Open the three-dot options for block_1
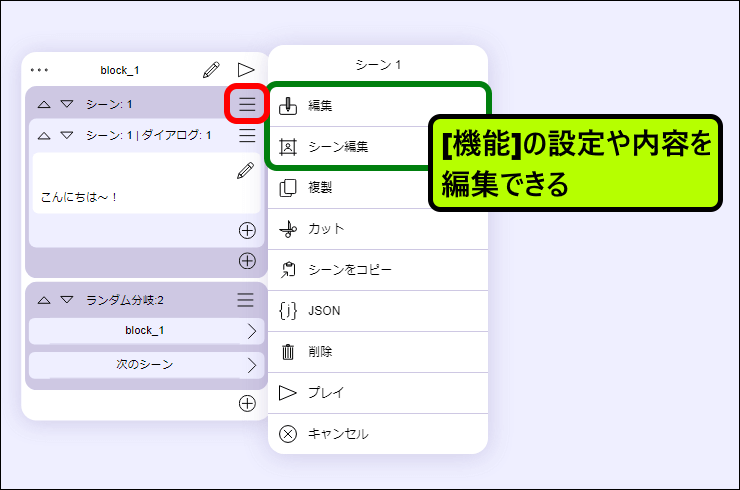This screenshot has height=490, width=740. click(39, 70)
